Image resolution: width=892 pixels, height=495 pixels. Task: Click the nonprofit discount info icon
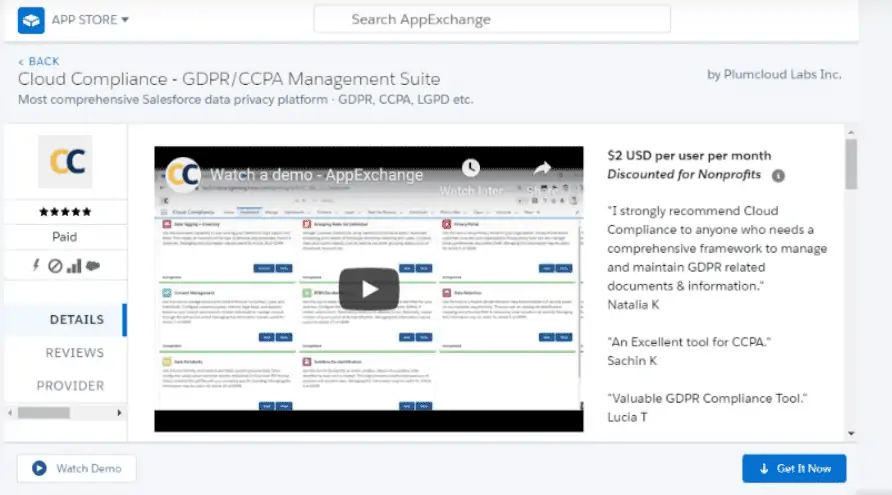778,176
